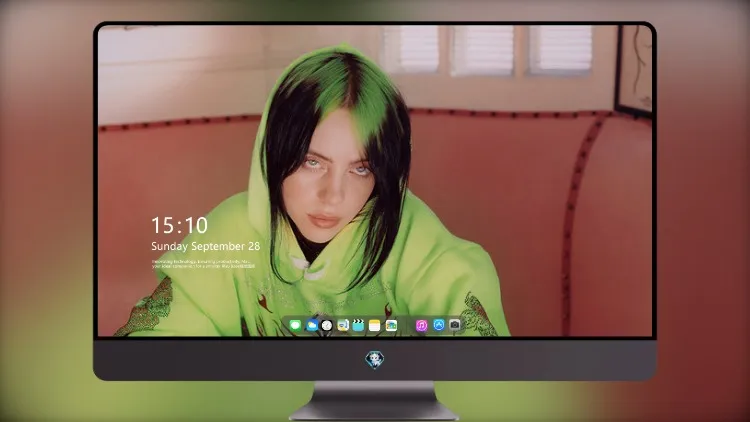Select the Sunday September 28 date text
Viewport: 750px width, 422px height.
click(x=206, y=246)
